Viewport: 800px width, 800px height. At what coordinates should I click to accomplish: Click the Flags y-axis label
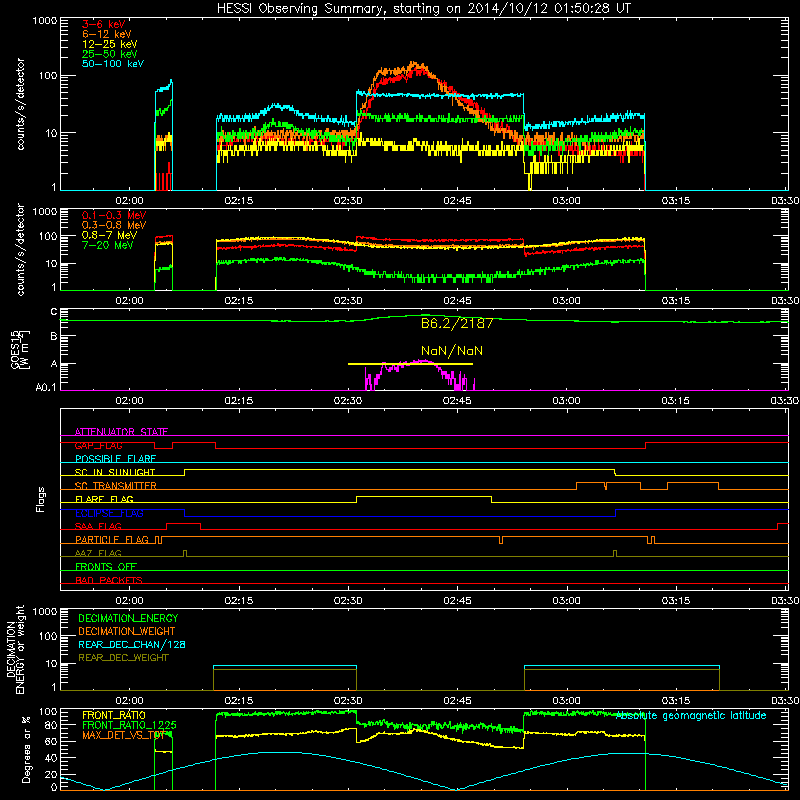40,499
